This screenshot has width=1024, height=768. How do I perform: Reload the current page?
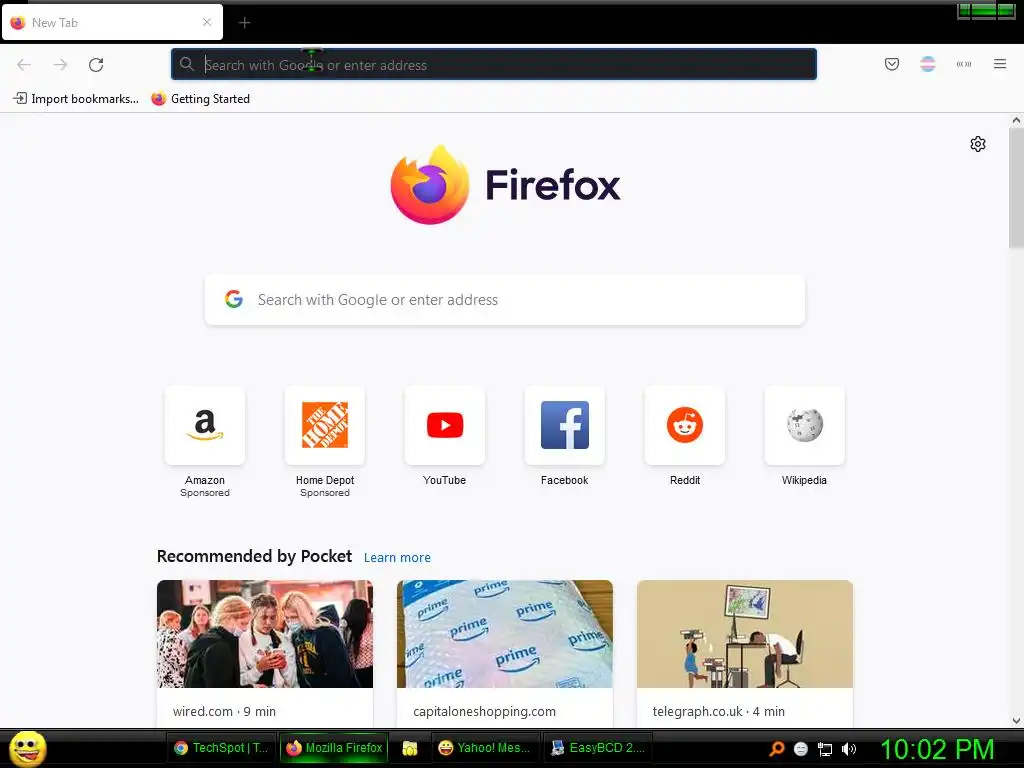96,65
